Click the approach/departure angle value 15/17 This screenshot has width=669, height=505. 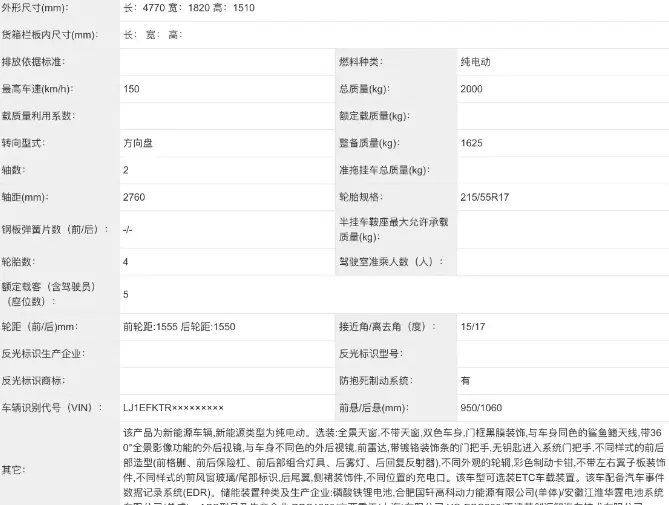[473, 327]
